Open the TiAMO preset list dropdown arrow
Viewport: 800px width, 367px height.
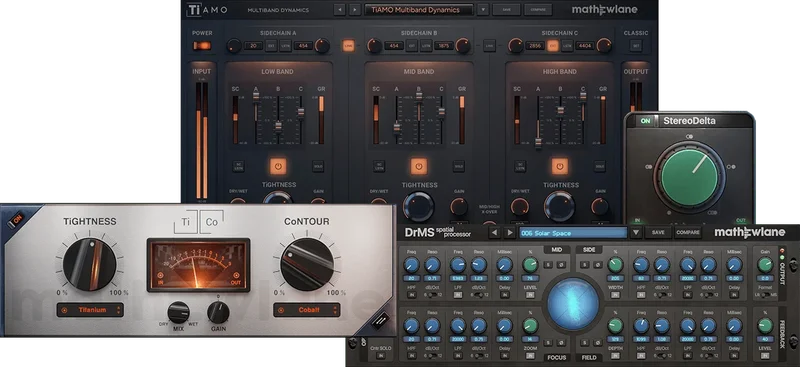tap(483, 10)
